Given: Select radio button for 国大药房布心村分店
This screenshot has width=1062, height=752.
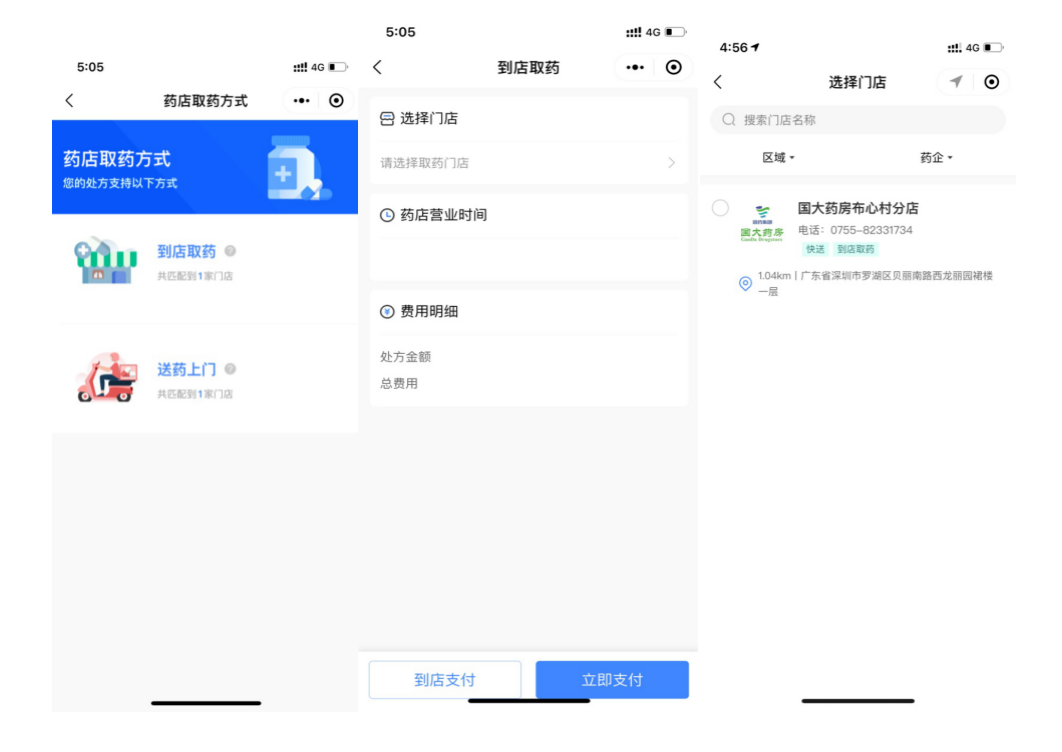Looking at the screenshot, I should pyautogui.click(x=721, y=208).
